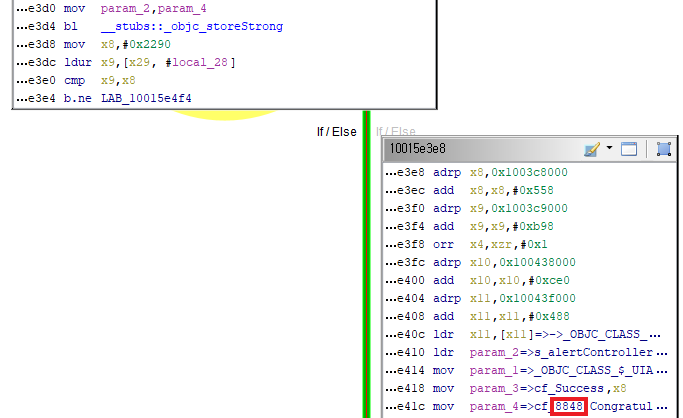Select the e400 add x10,x10,#0xce0 line
The height and width of the screenshot is (418, 683).
pos(477,280)
